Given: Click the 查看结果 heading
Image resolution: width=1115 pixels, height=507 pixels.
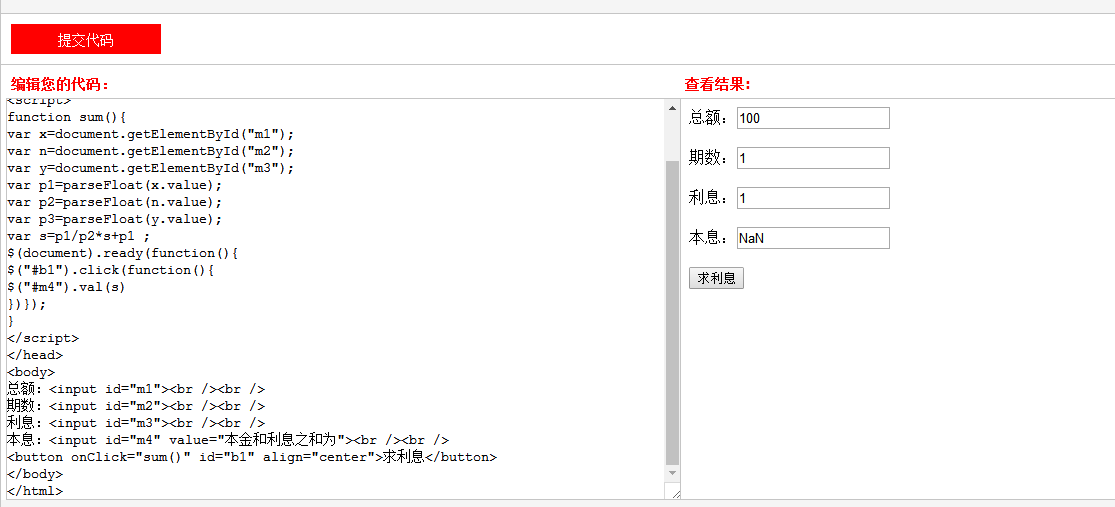Looking at the screenshot, I should click(717, 85).
